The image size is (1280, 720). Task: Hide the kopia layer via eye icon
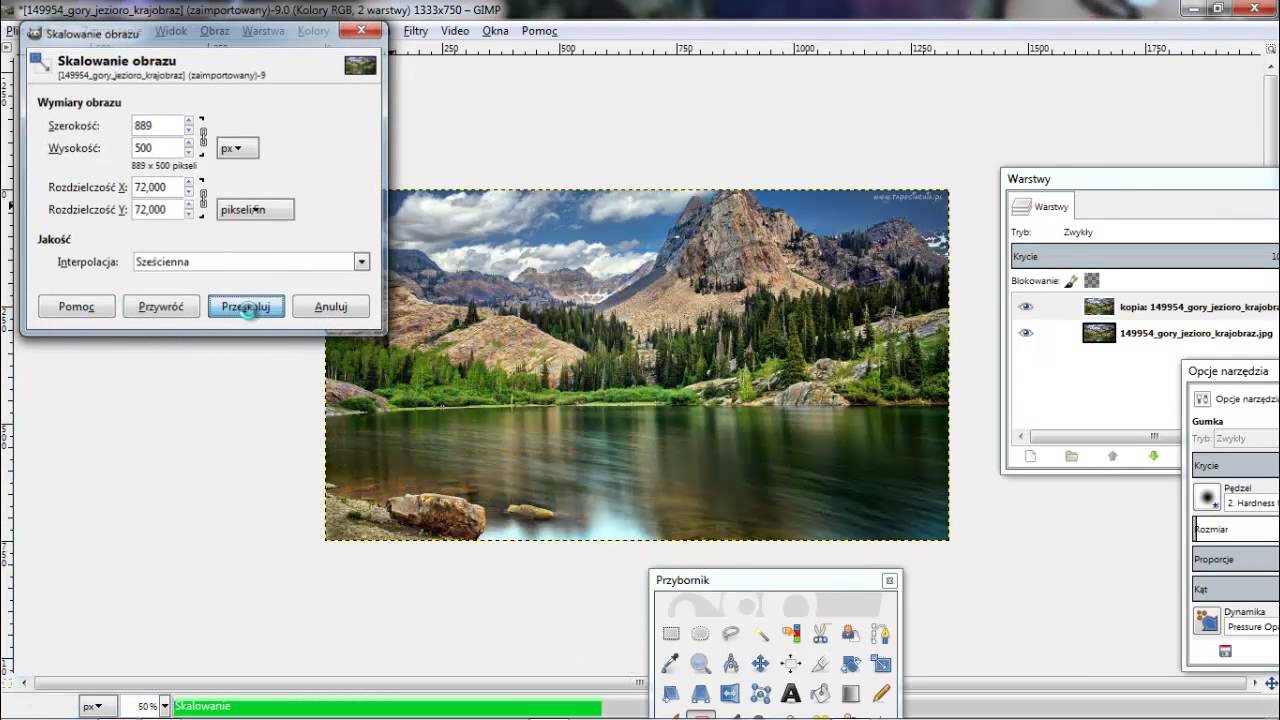pyautogui.click(x=1025, y=307)
